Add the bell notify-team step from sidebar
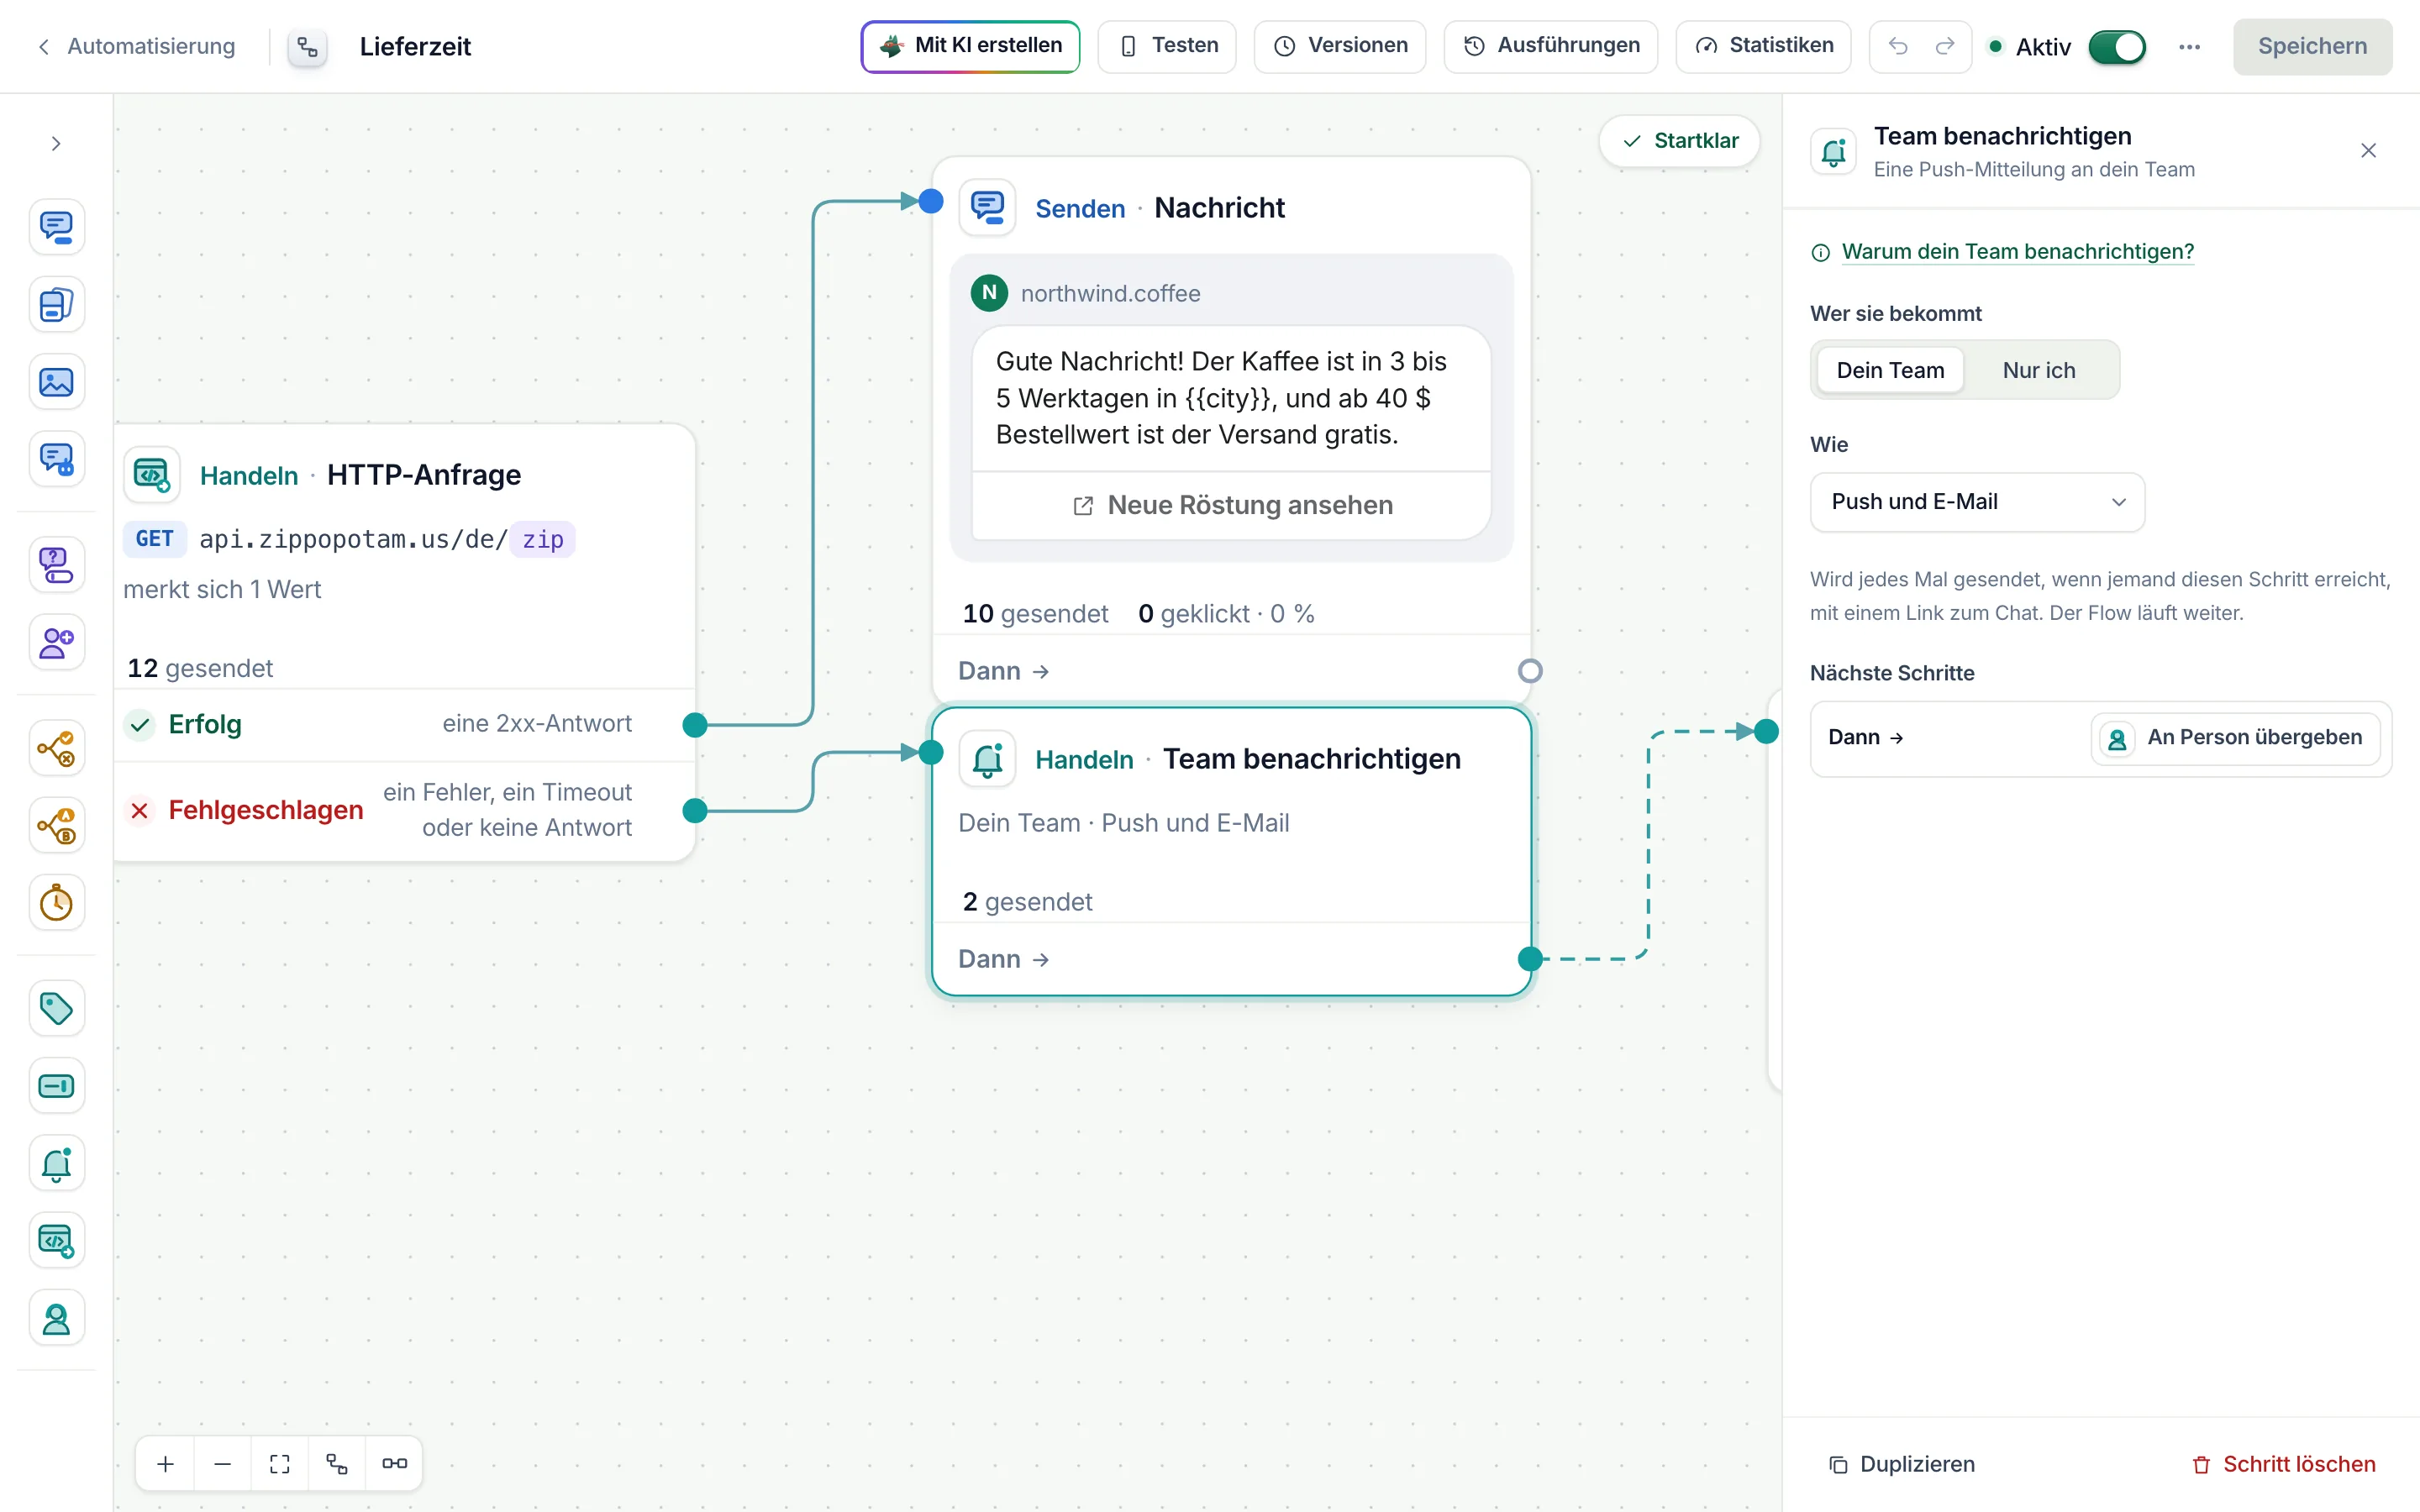The height and width of the screenshot is (1512, 2420). coord(56,1163)
